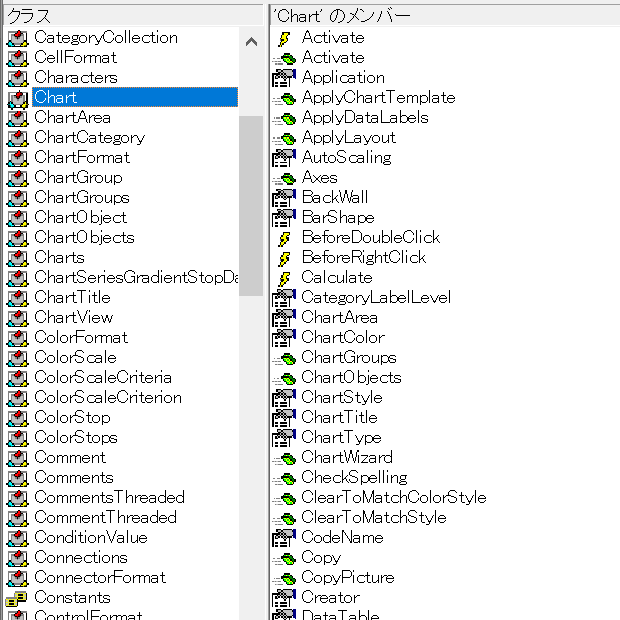Select CommentsThreaded class
The image size is (620, 620).
[110, 497]
